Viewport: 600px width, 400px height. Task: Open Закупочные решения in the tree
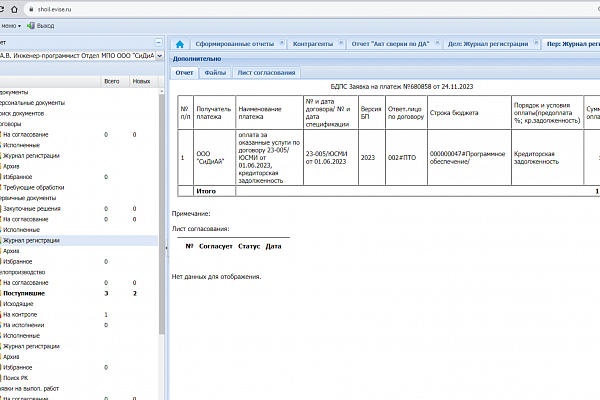click(x=32, y=209)
